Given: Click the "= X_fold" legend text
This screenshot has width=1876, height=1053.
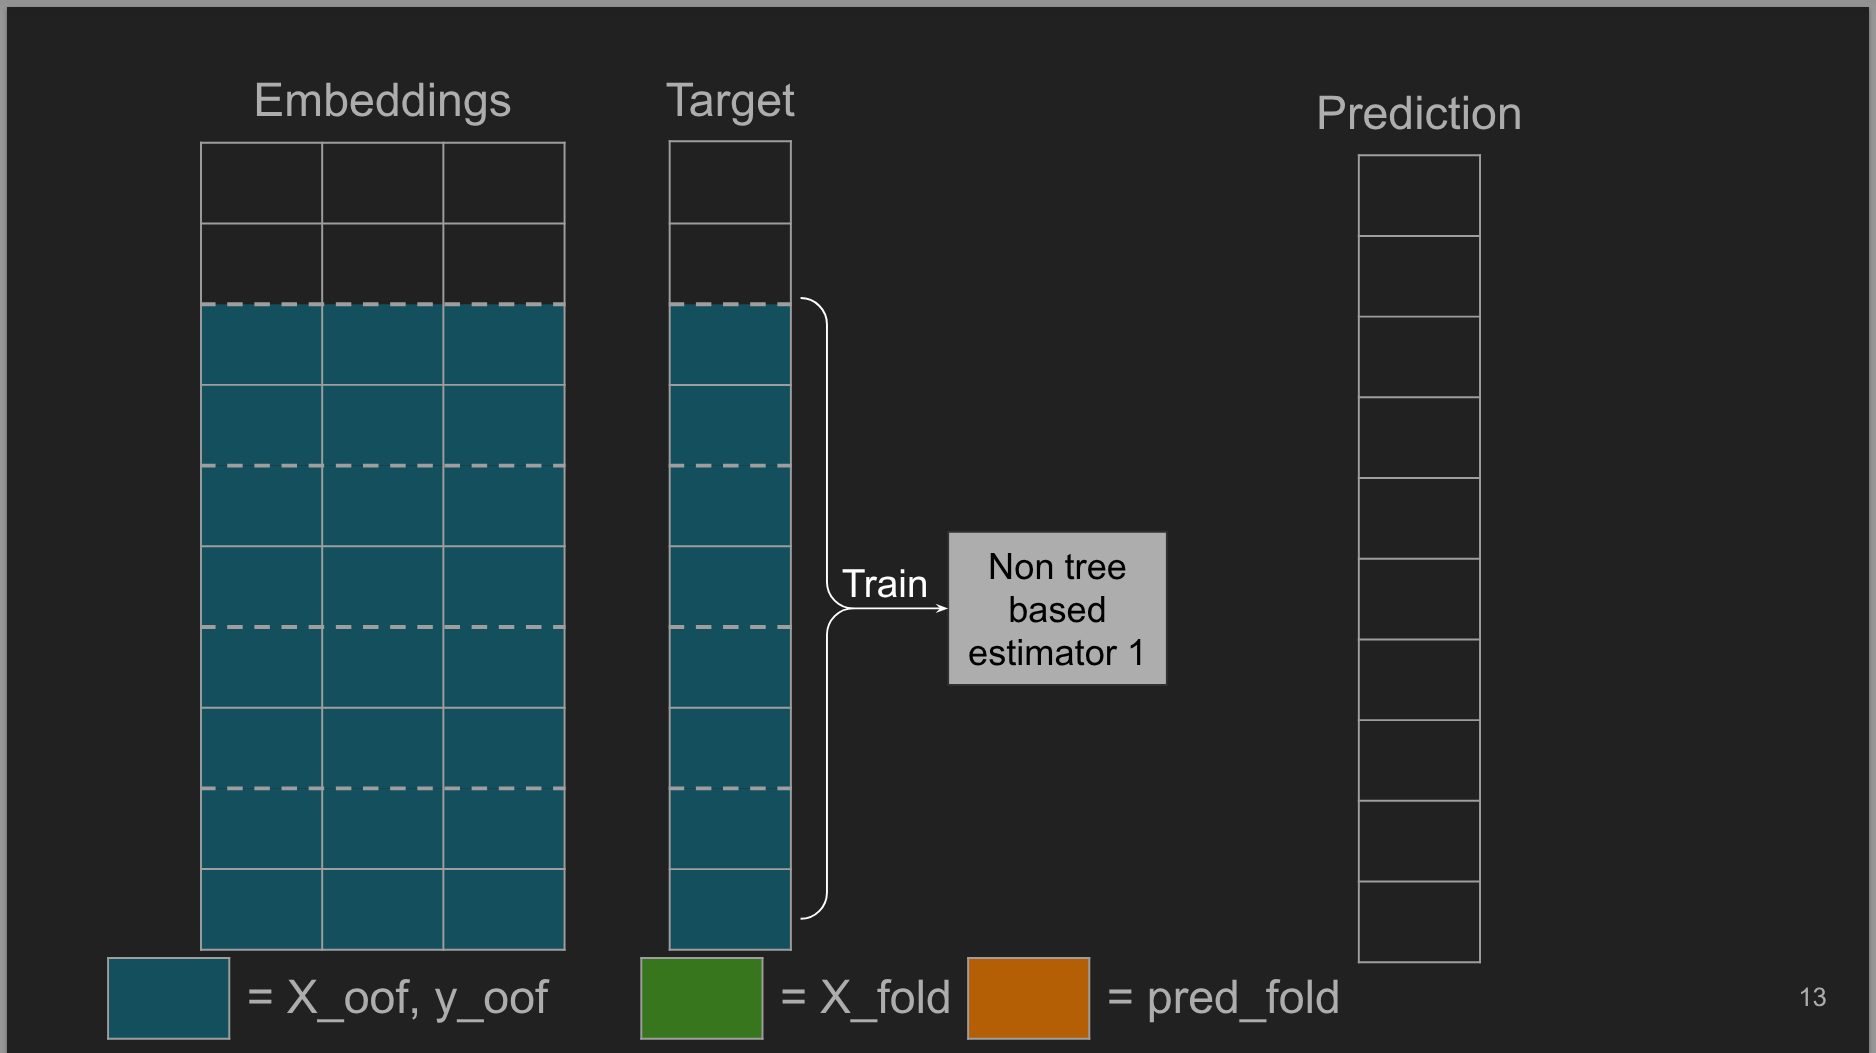Looking at the screenshot, I should tap(865, 998).
